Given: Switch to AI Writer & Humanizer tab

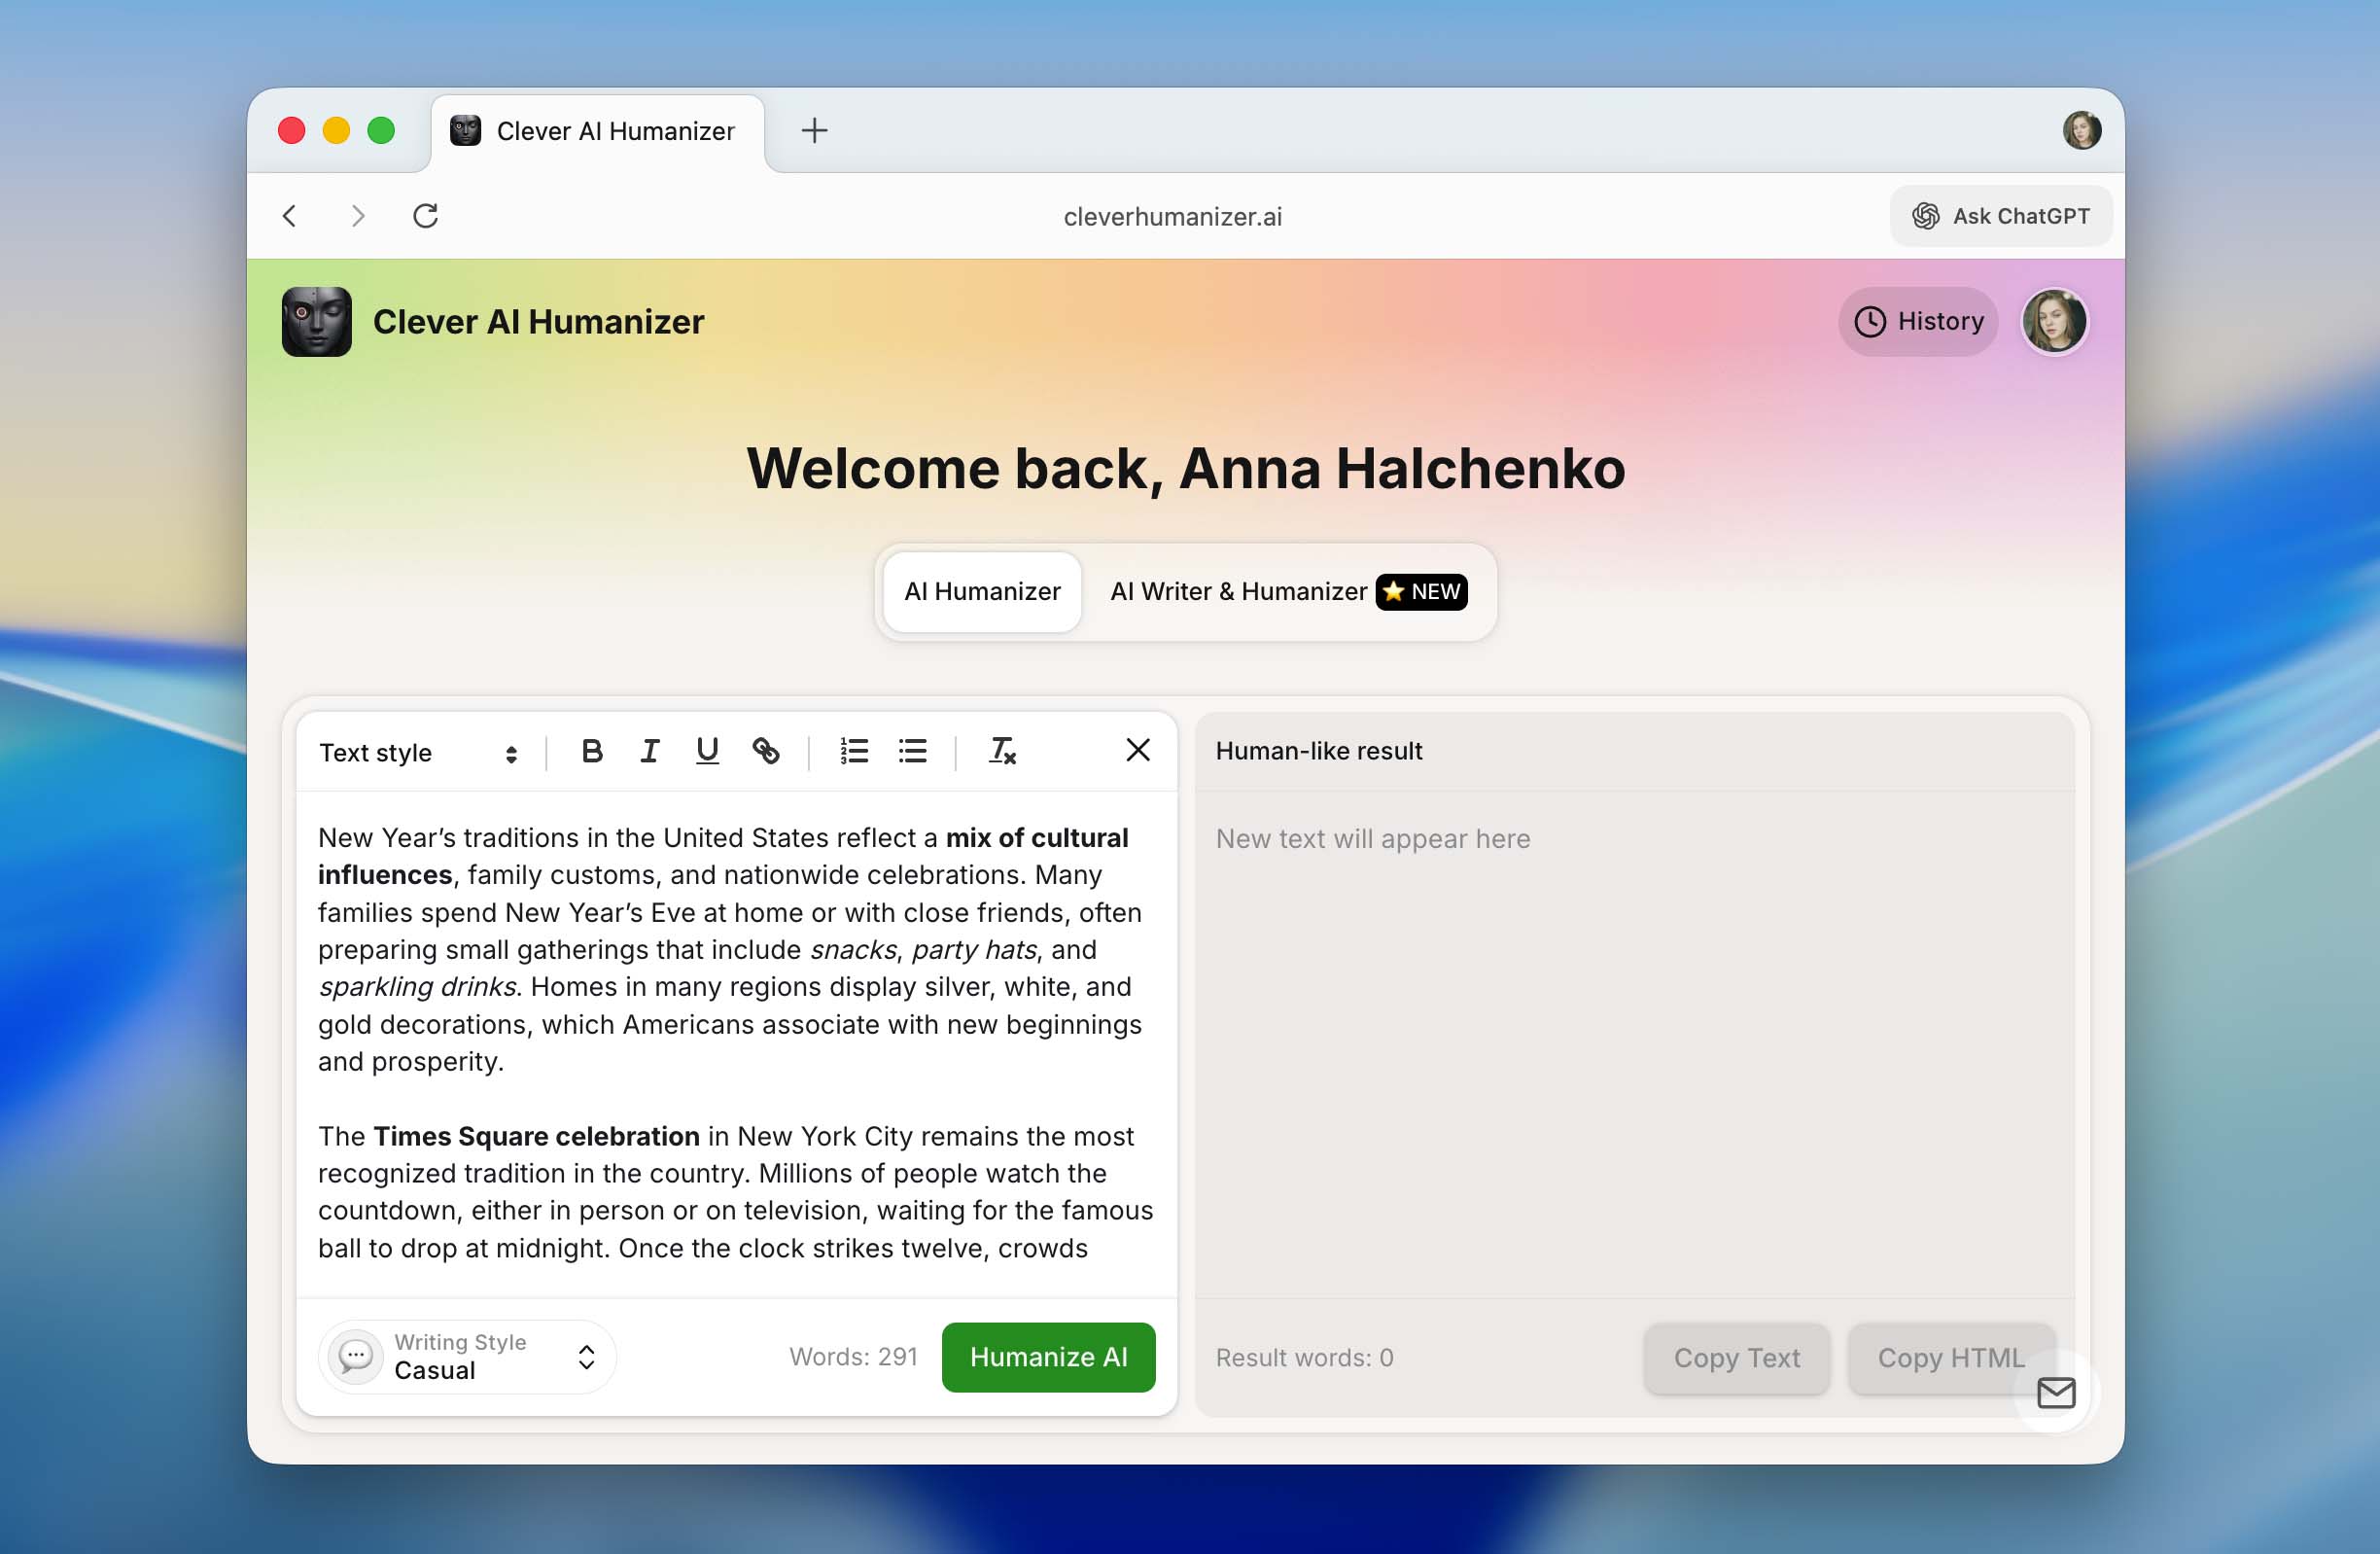Looking at the screenshot, I should tap(1288, 592).
